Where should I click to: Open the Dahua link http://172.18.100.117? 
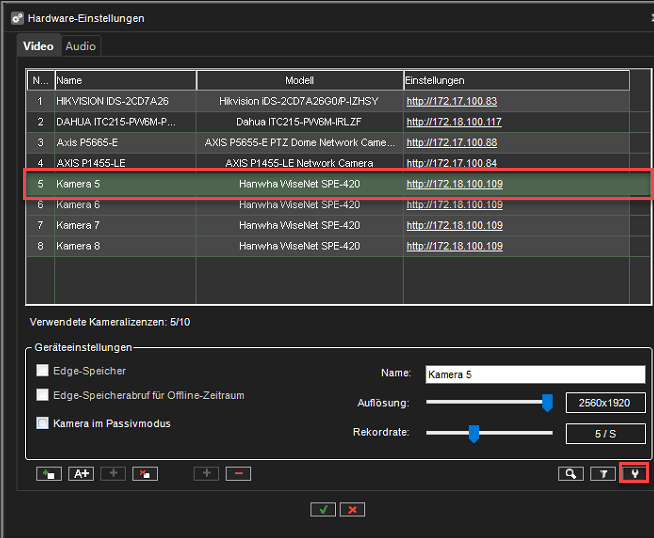click(453, 122)
